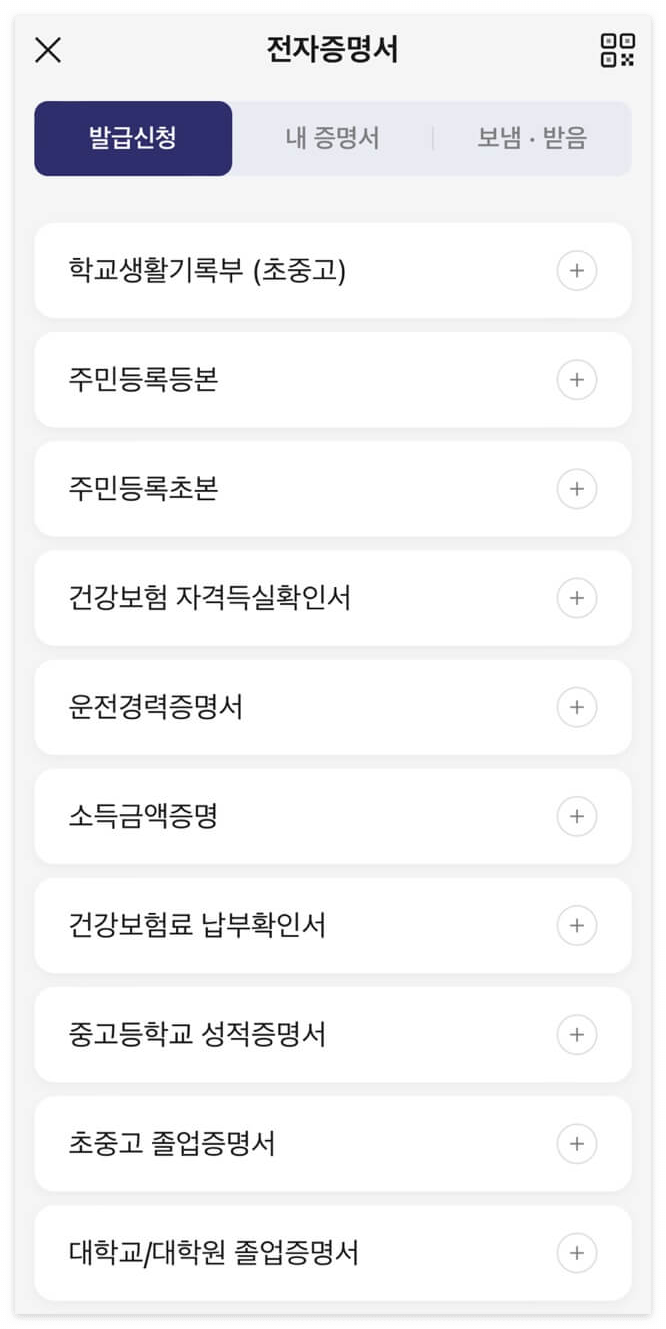This screenshot has height=1329, width=666.
Task: Switch to the 내 증명서 tab
Action: 334,138
